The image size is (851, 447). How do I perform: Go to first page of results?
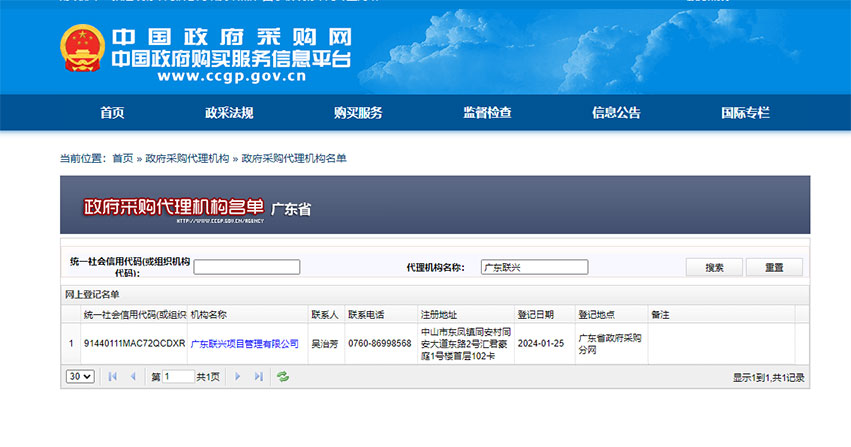tap(112, 377)
